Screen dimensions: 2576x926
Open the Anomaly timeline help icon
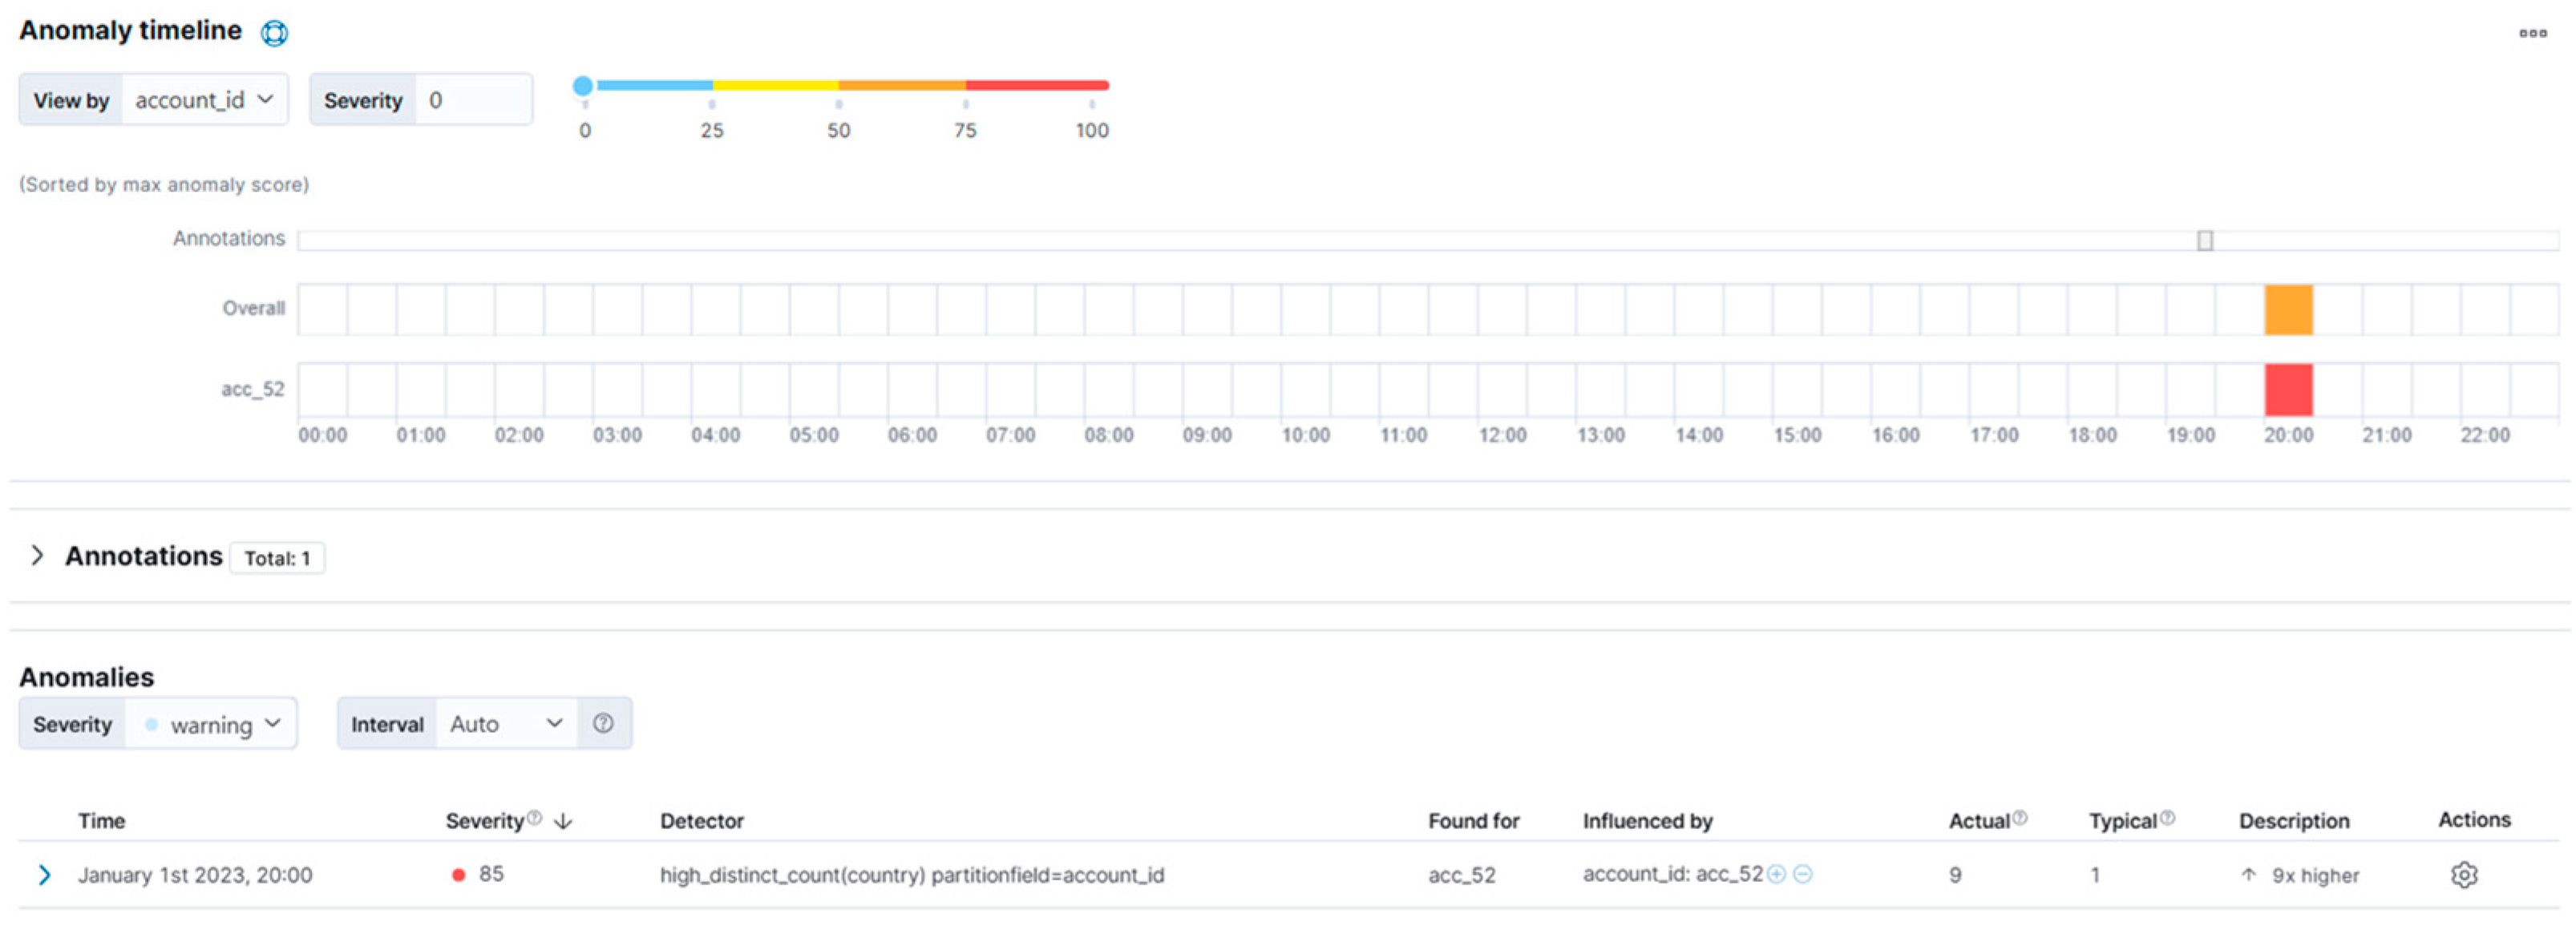(274, 33)
